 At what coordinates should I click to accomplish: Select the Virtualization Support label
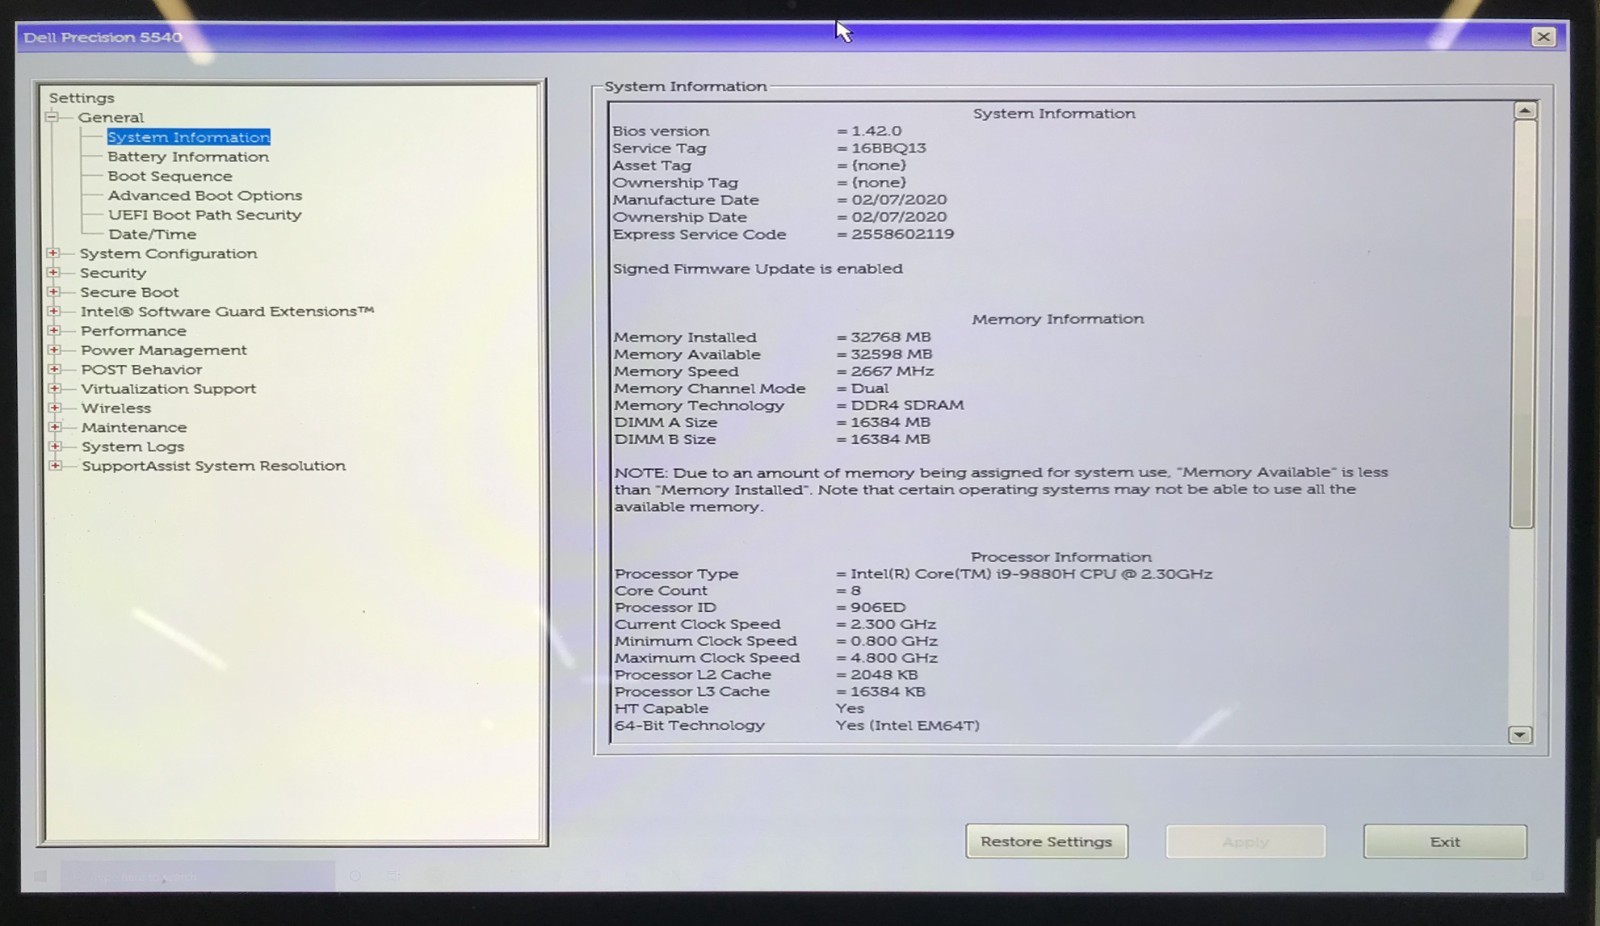tap(168, 389)
